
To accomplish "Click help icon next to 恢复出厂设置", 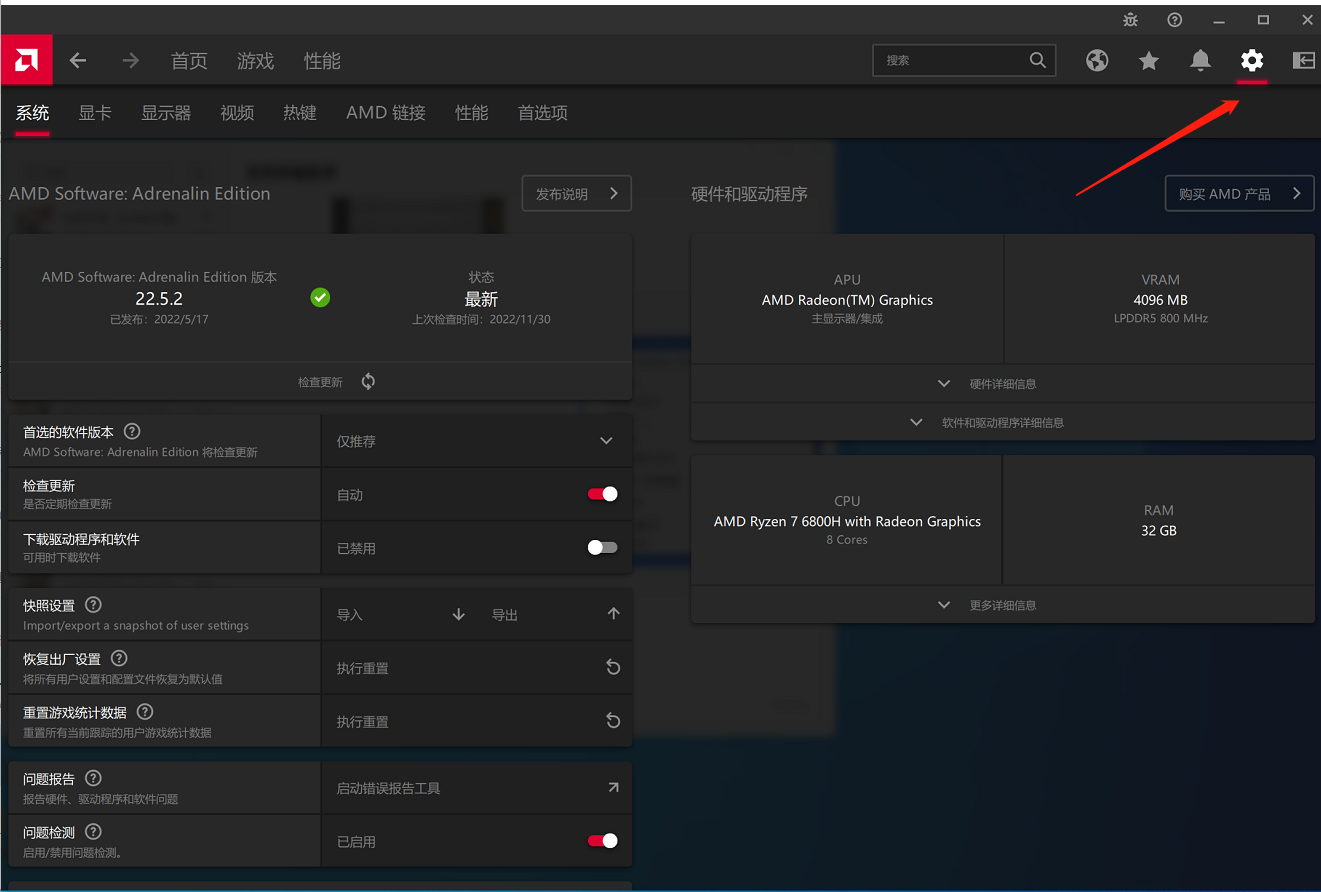I will (x=119, y=658).
